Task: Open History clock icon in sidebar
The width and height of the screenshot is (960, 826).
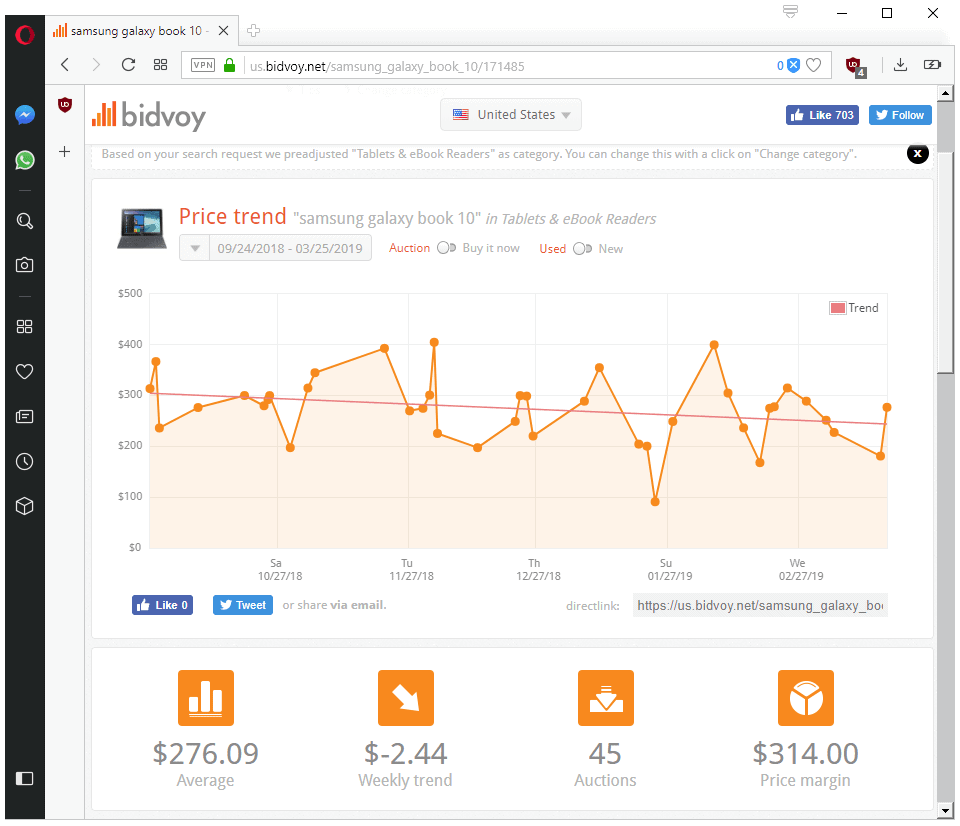Action: [25, 461]
